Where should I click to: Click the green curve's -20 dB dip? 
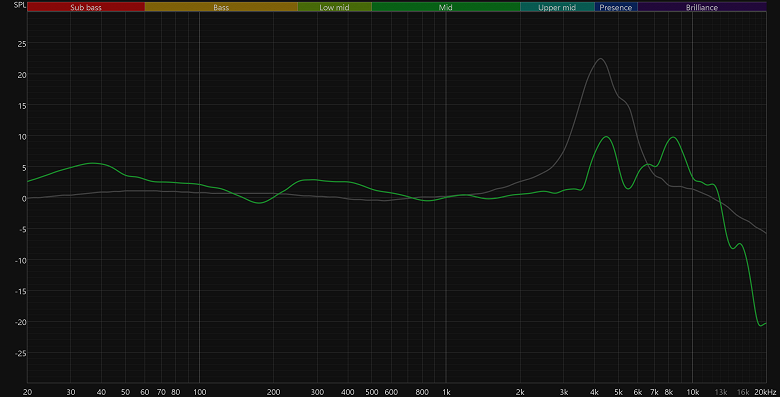[x=761, y=325]
